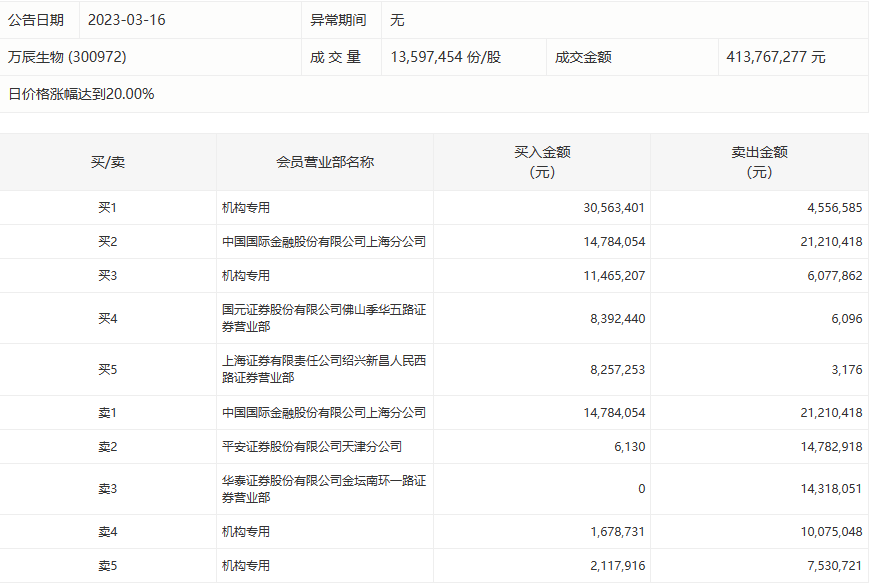The image size is (869, 586).
Task: Click the turnover amount 413,767,277 元
Action: pyautogui.click(x=776, y=57)
